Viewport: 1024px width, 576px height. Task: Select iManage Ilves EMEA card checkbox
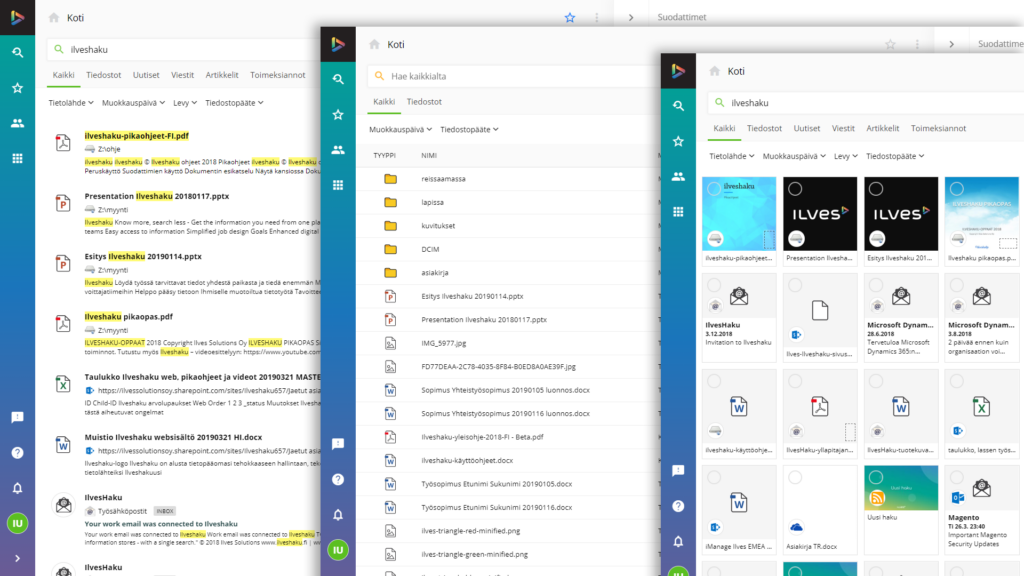coord(714,477)
